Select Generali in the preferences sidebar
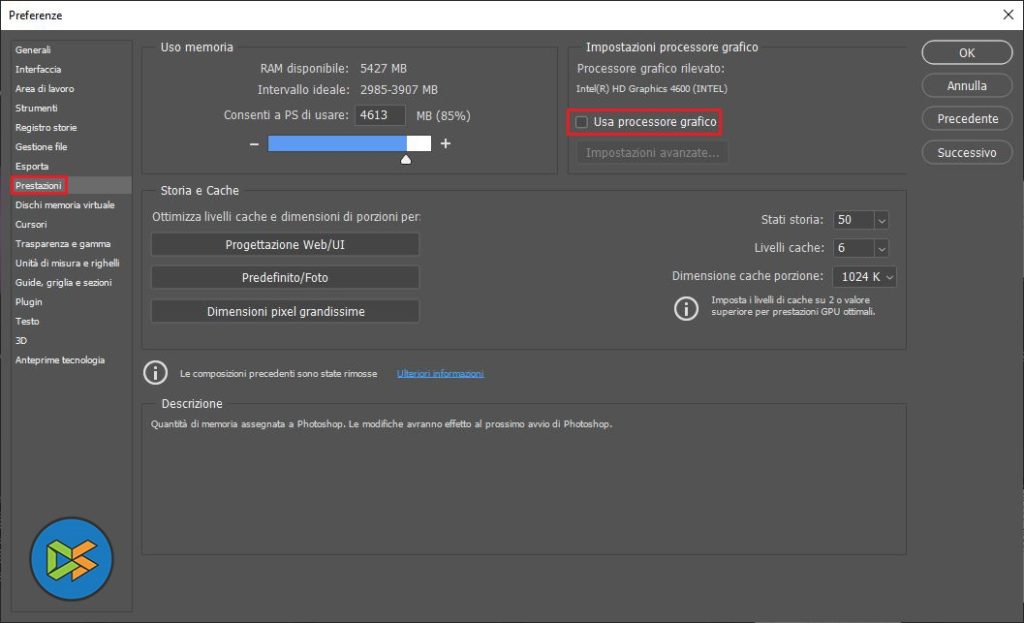This screenshot has width=1024, height=623. click(x=33, y=50)
